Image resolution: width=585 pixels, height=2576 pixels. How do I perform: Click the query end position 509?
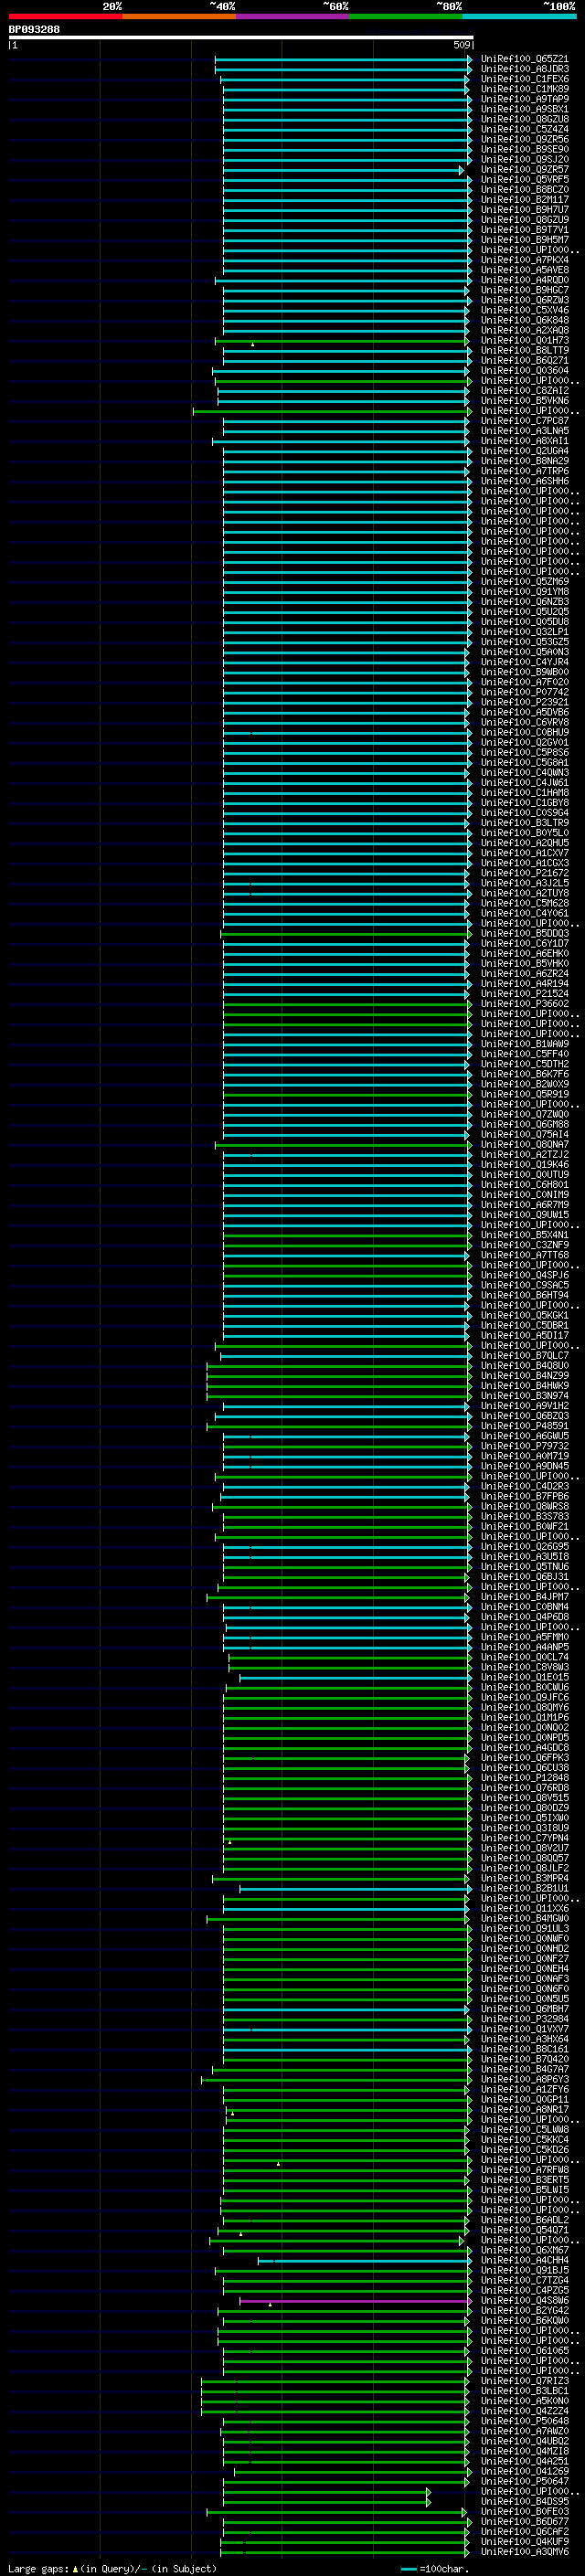[x=461, y=45]
